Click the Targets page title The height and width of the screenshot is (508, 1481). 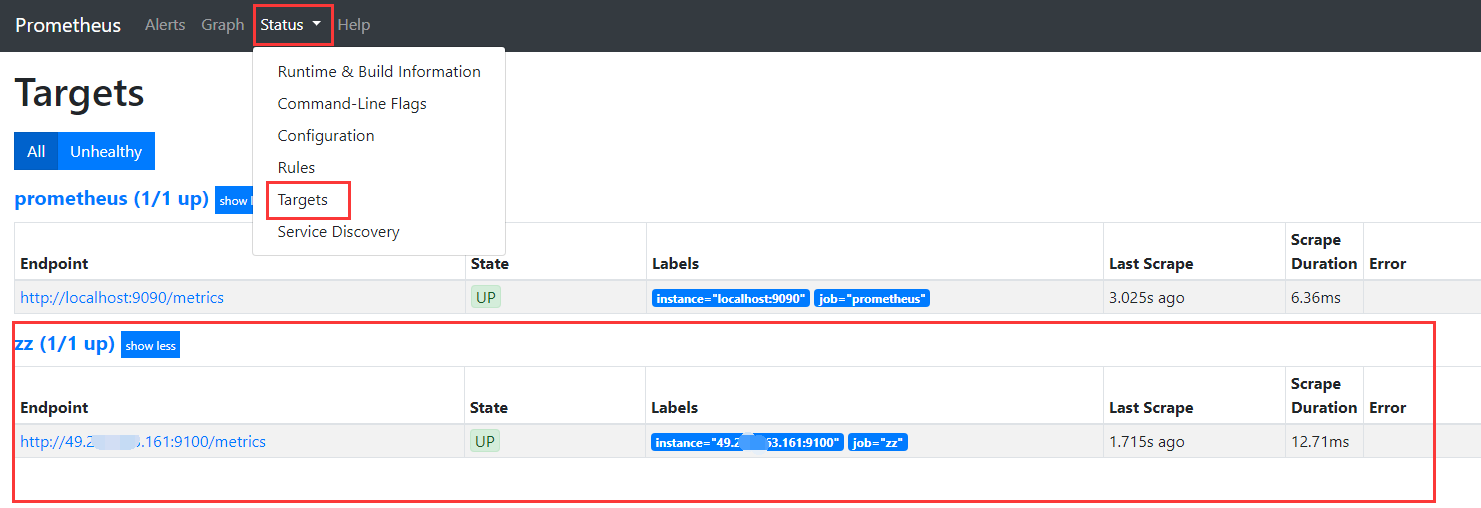coord(79,94)
